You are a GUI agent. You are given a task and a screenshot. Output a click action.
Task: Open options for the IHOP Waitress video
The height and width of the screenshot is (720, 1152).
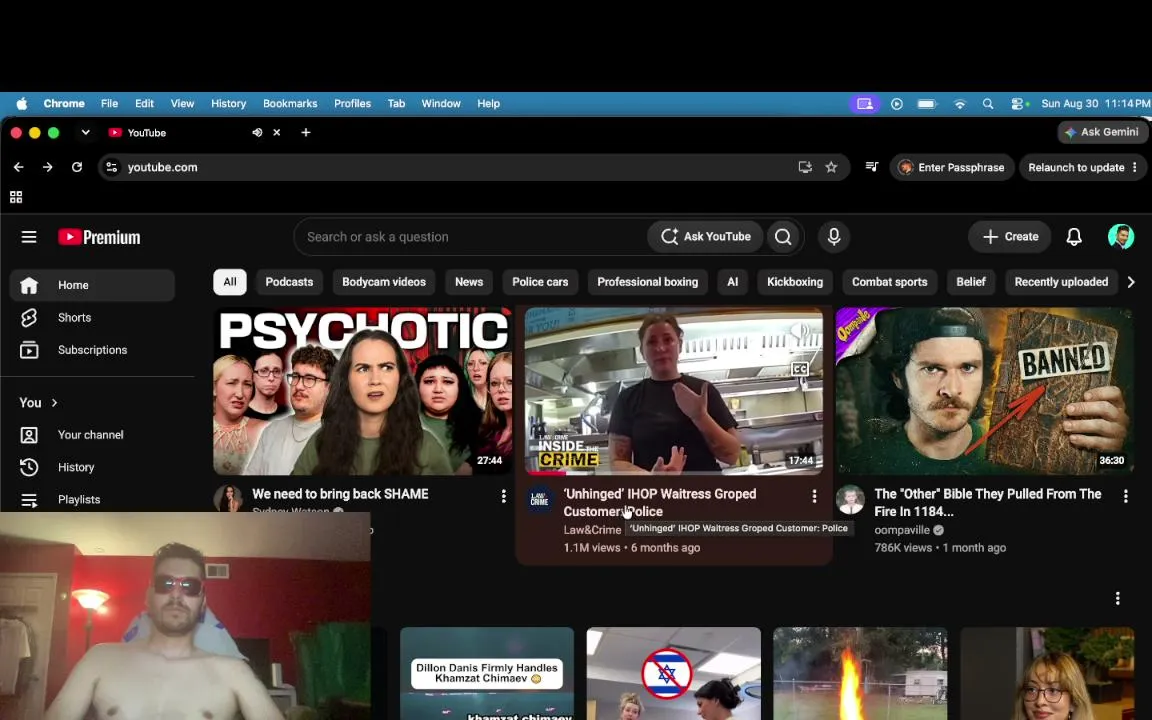click(814, 496)
